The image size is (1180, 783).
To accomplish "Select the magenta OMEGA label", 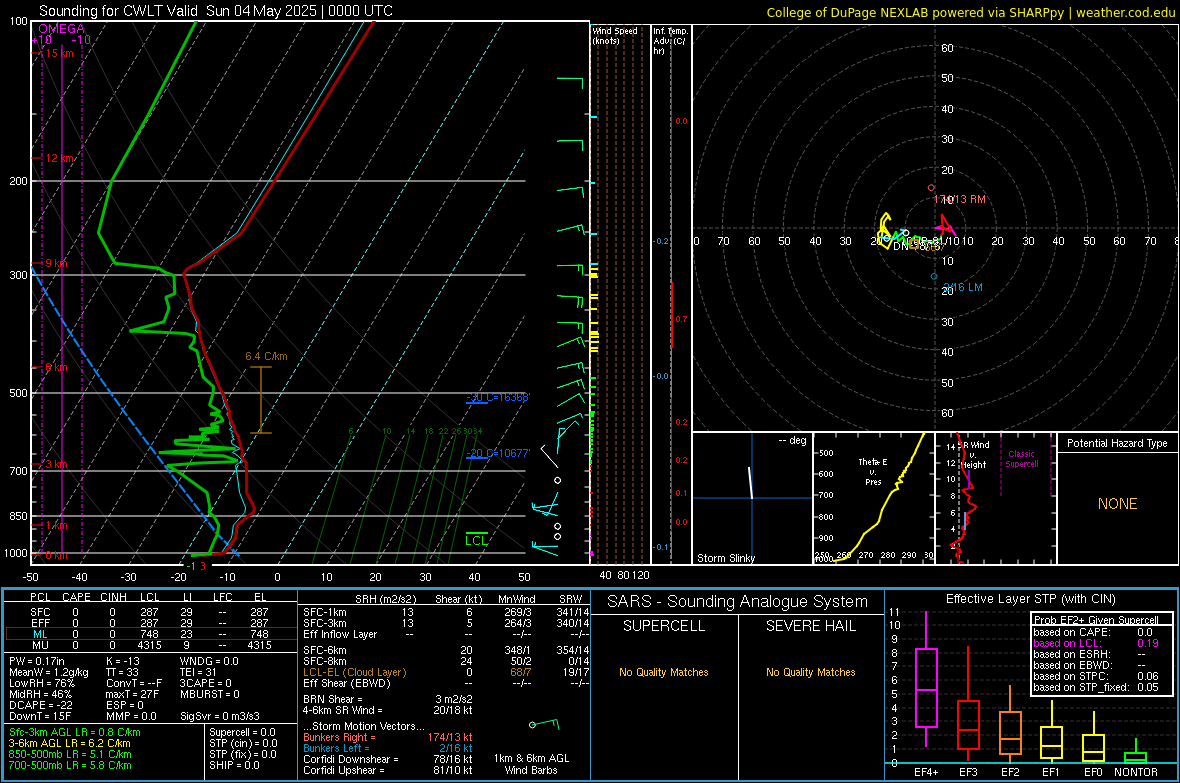I will pos(62,29).
